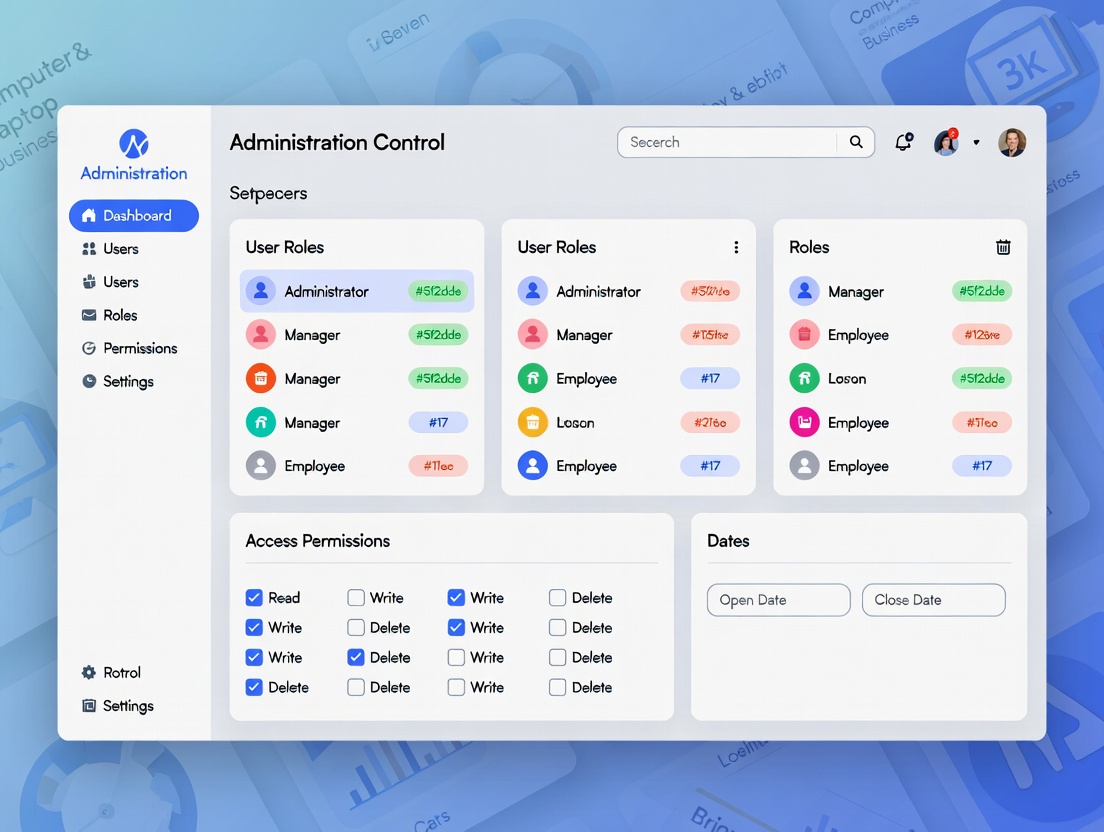Uncheck the Read permission checkbox
The image size is (1104, 832).
pos(254,598)
